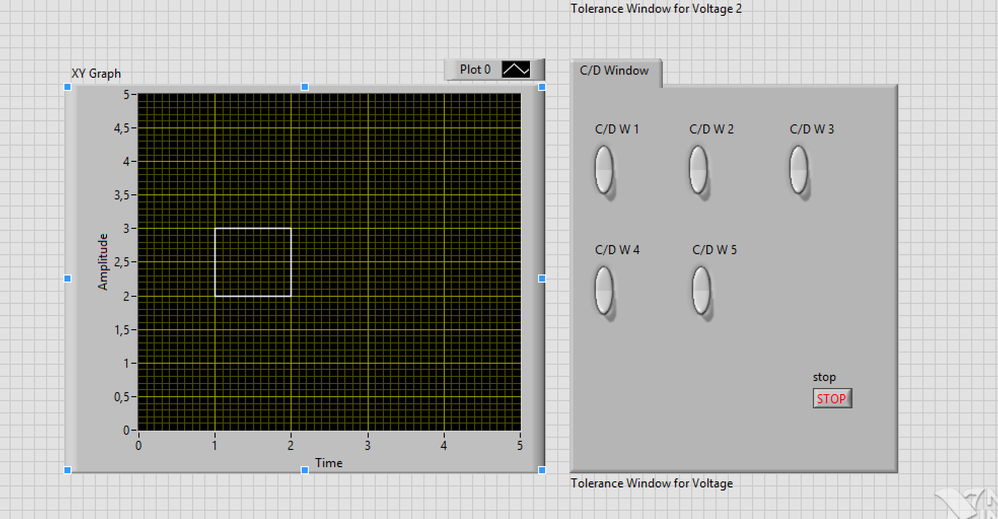Viewport: 998px width, 519px height.
Task: Click the C/D W 3 label
Action: coord(812,129)
